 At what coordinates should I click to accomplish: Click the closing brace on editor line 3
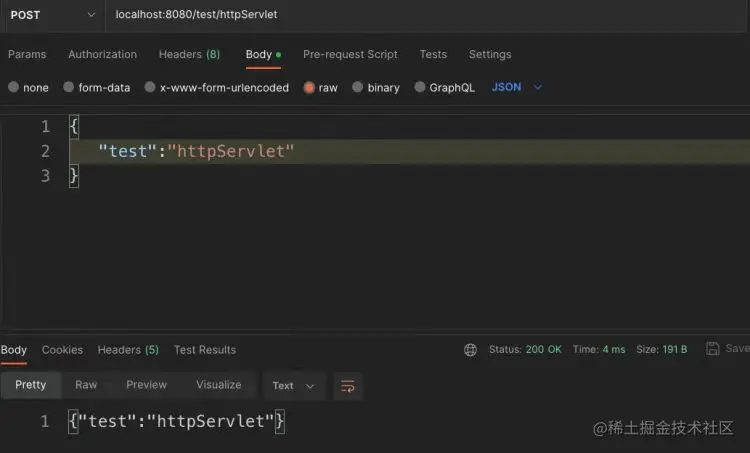point(74,176)
